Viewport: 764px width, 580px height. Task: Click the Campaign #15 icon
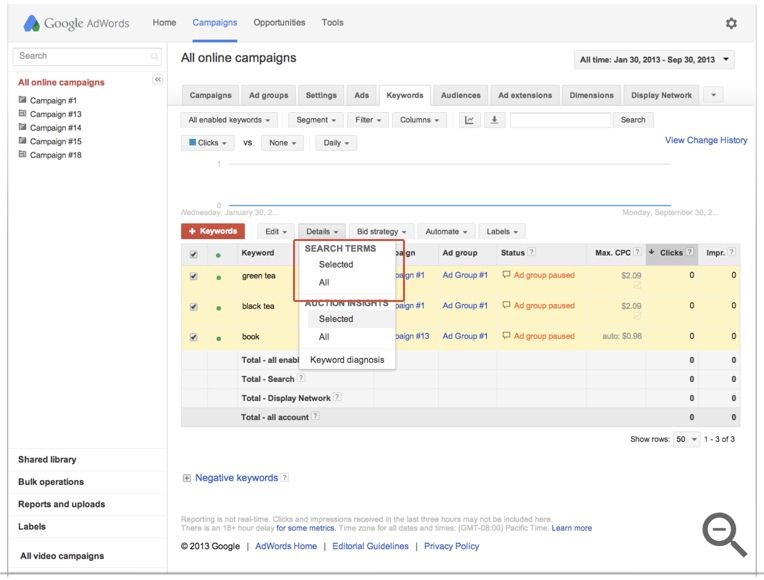point(22,141)
